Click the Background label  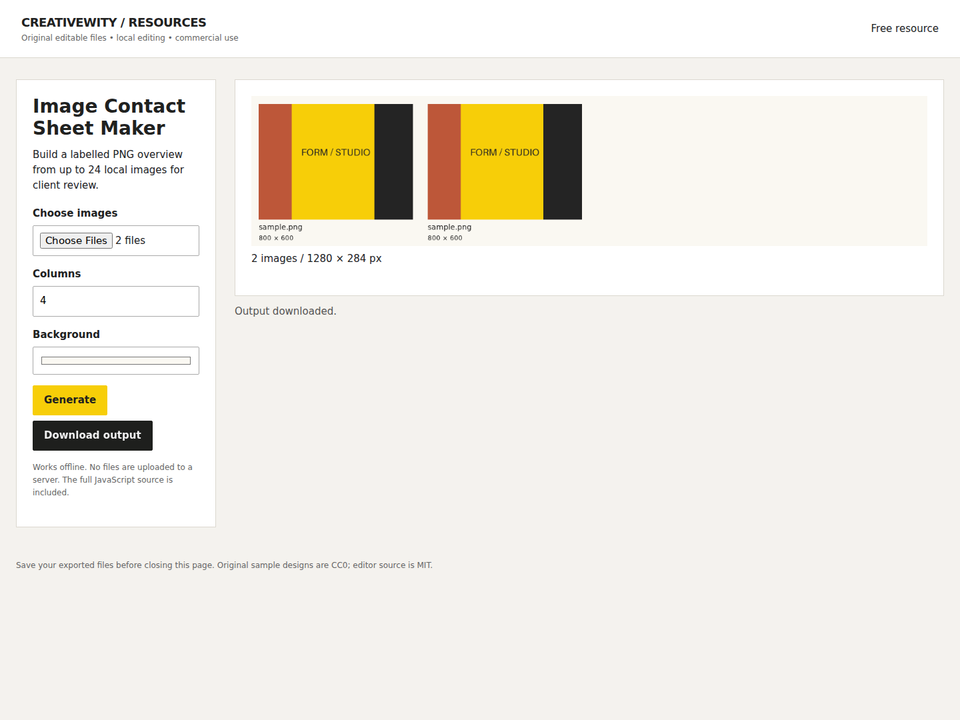66,334
